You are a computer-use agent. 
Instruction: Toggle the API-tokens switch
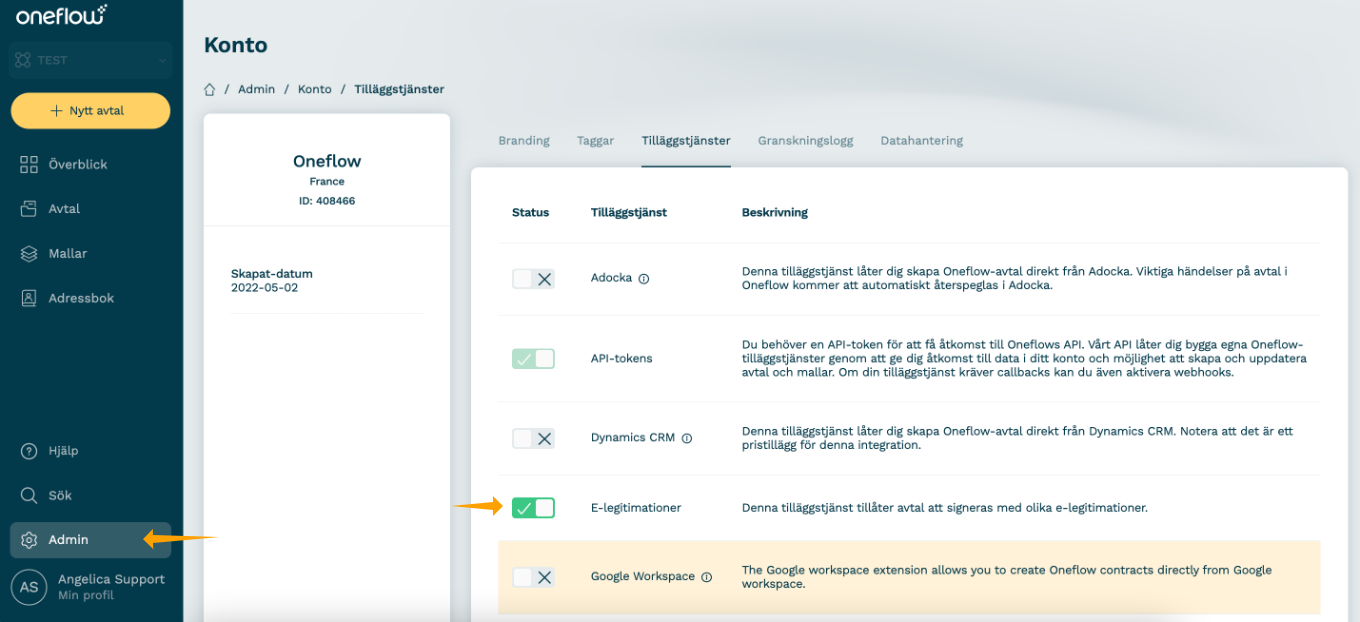coord(533,358)
